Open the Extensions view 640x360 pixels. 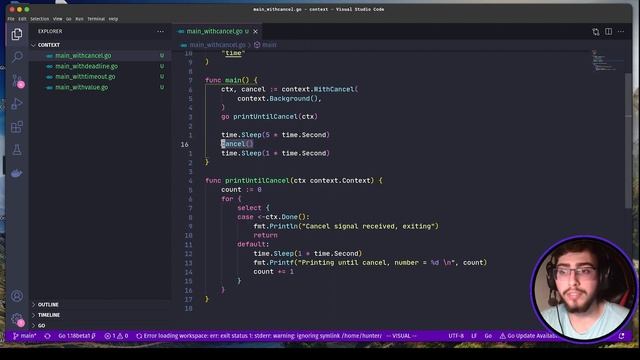[x=17, y=127]
